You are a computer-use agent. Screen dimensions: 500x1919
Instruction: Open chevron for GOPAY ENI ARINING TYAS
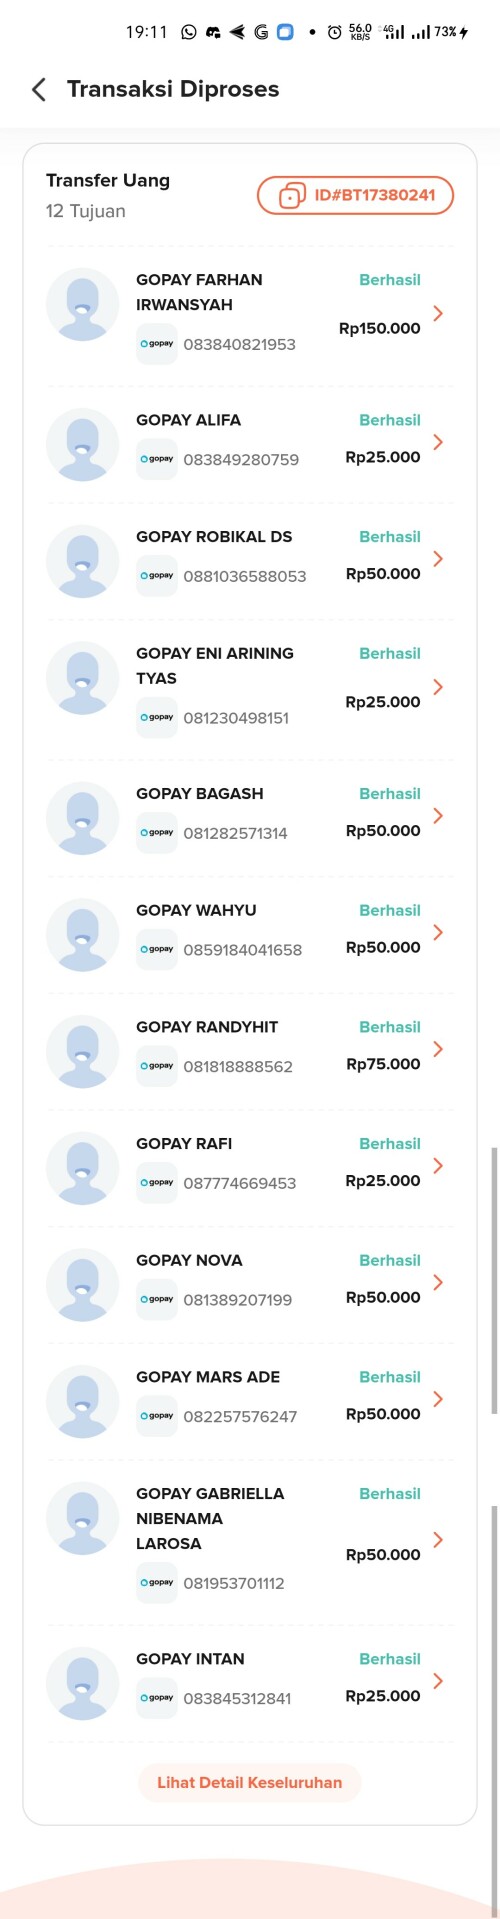pos(437,687)
